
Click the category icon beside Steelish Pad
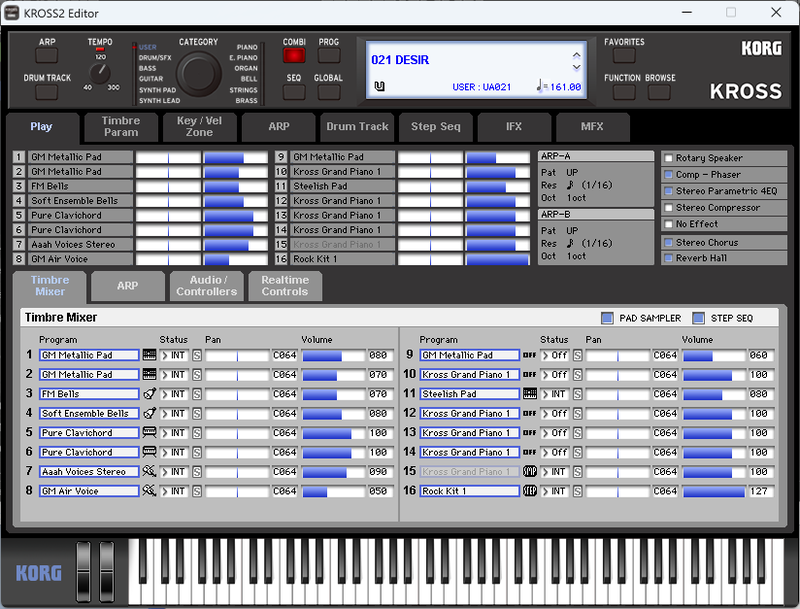point(530,394)
